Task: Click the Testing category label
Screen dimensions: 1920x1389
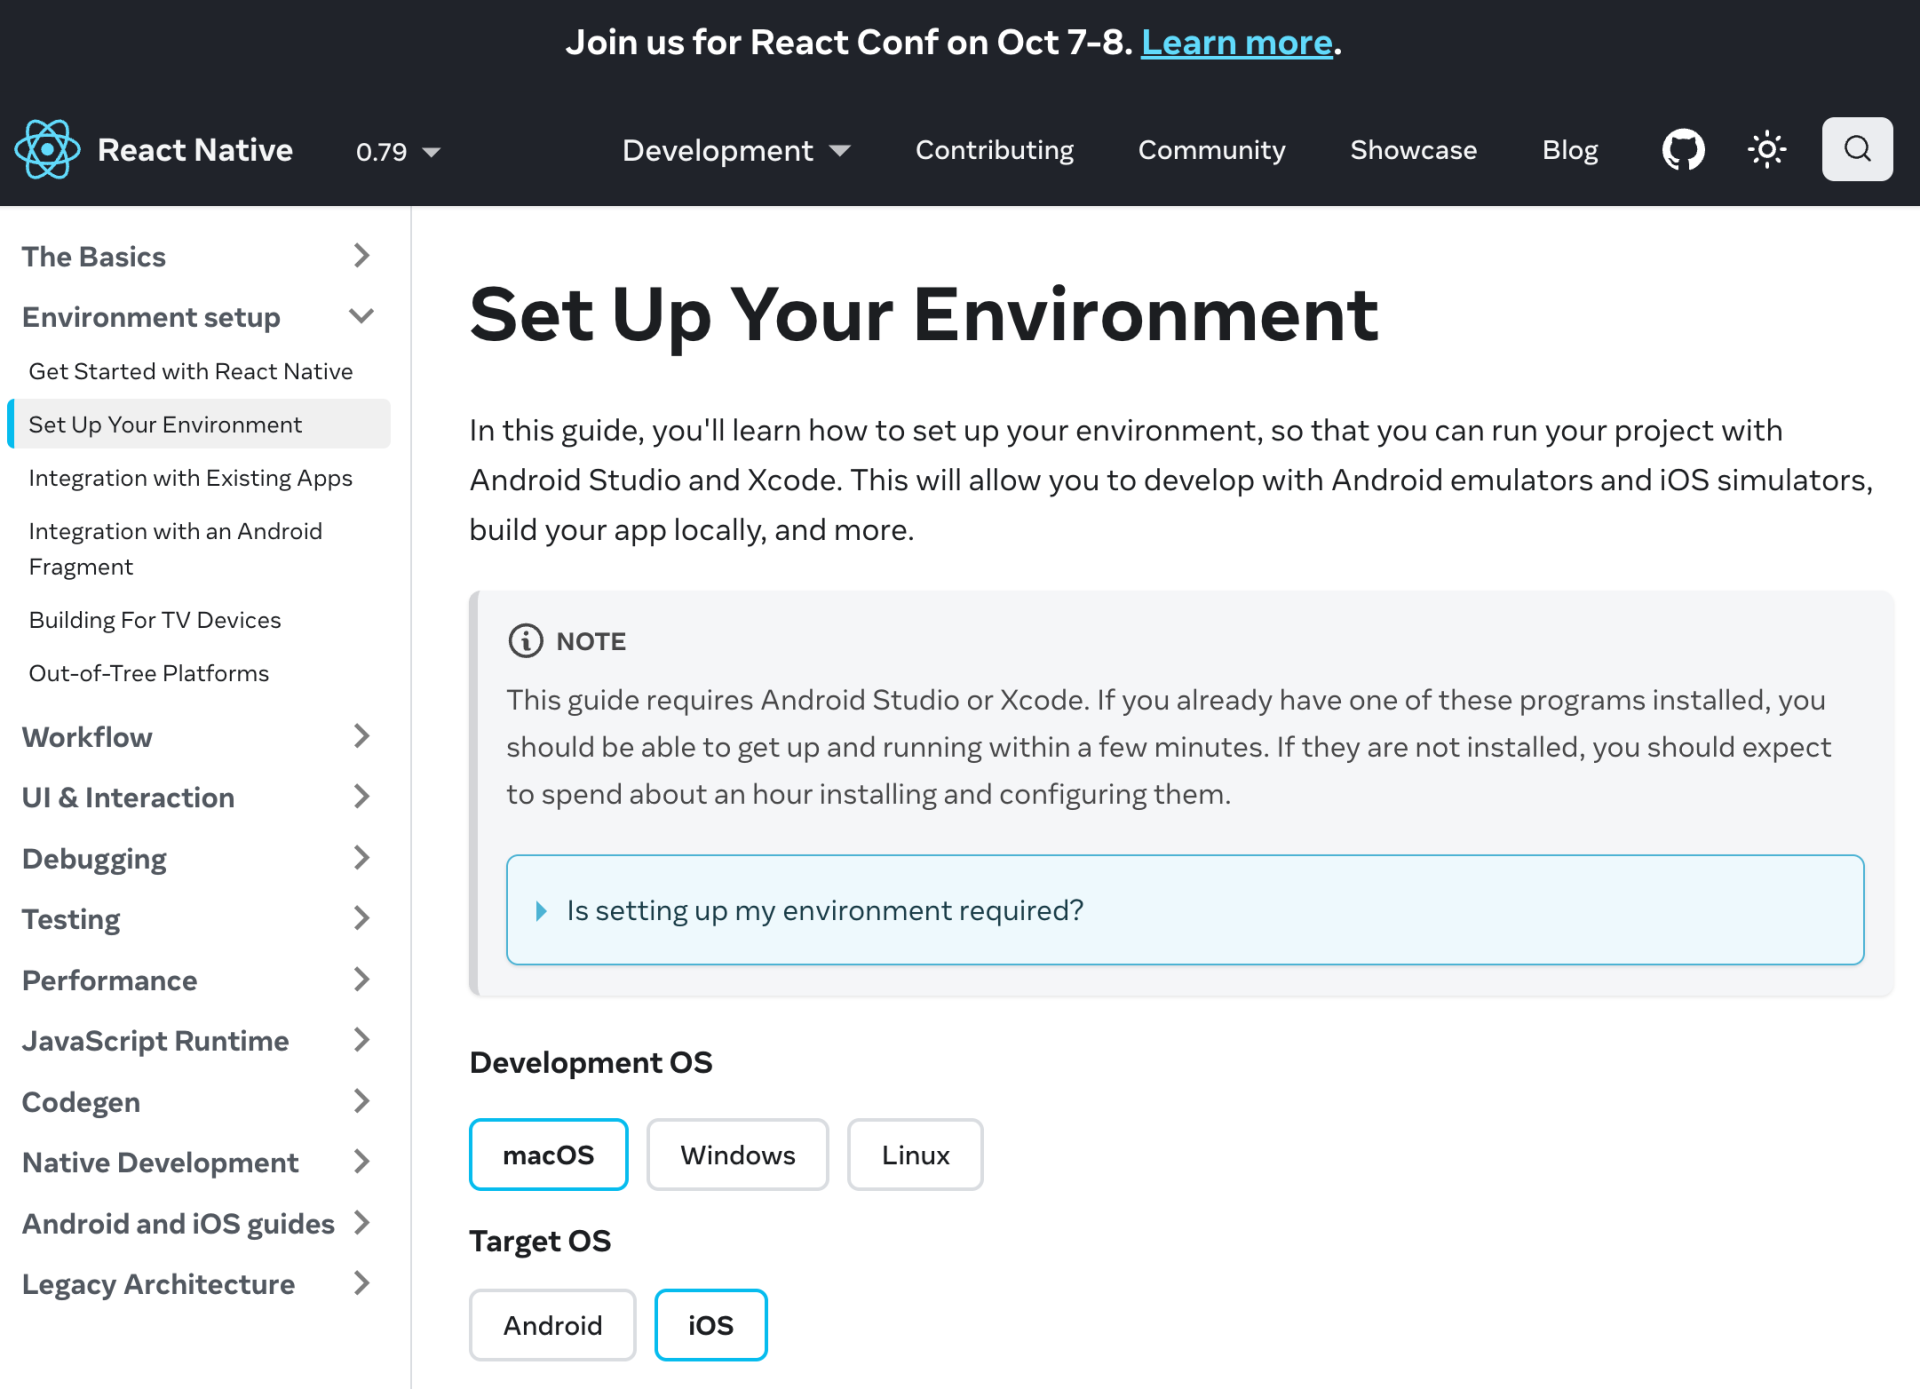Action: (x=71, y=920)
